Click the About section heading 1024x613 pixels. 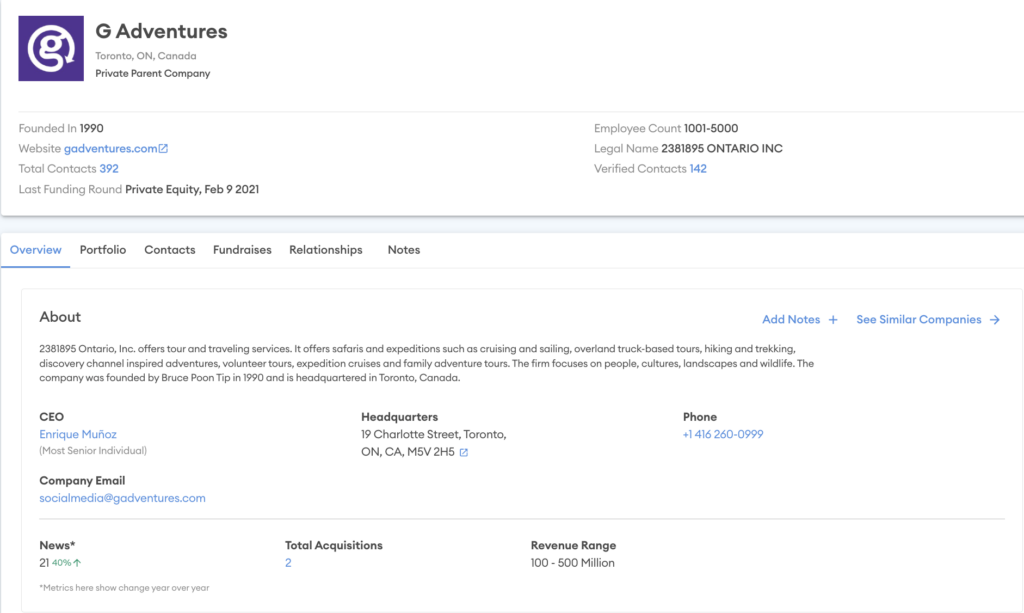60,317
